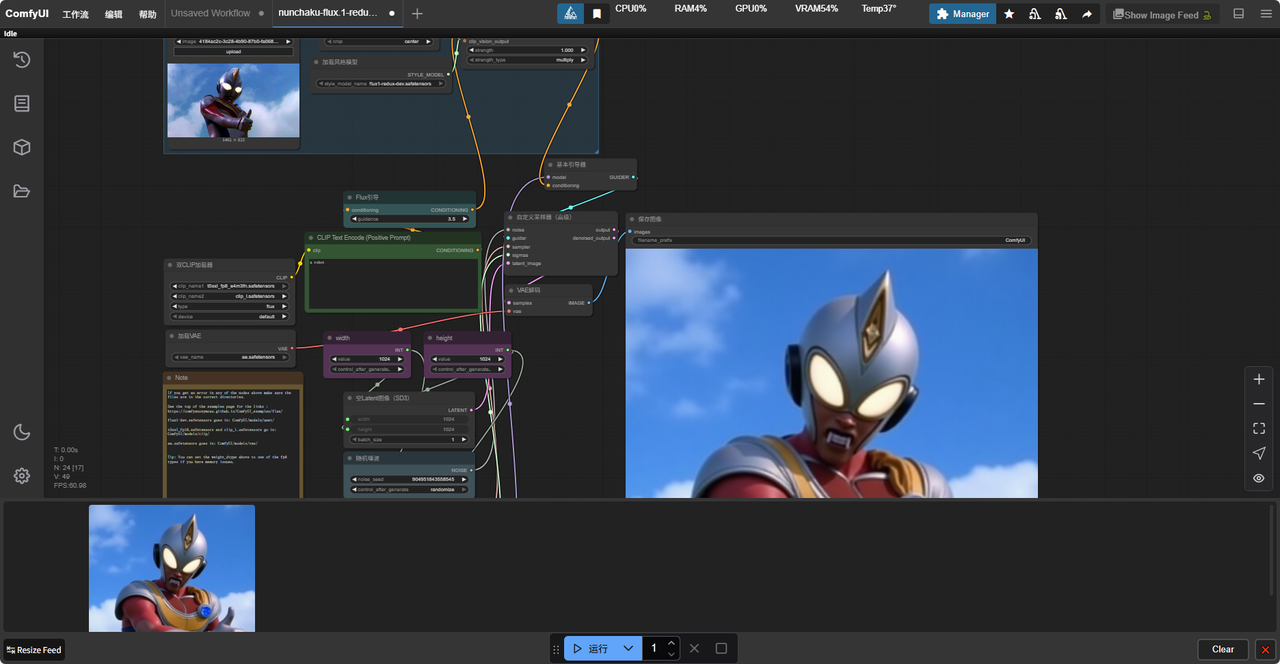The image size is (1280, 664).
Task: Zoom out on canvas with the minus icon
Action: pyautogui.click(x=1259, y=404)
